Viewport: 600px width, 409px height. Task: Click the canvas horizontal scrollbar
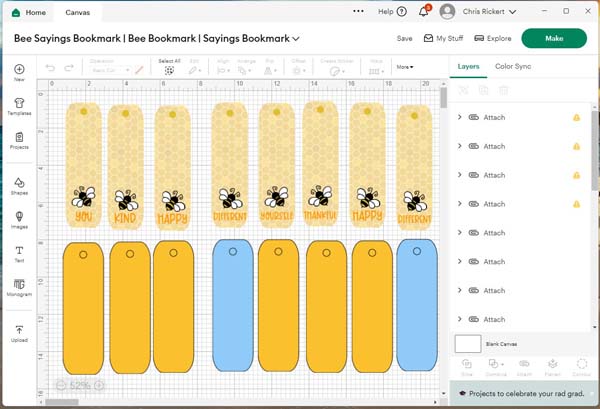point(62,402)
